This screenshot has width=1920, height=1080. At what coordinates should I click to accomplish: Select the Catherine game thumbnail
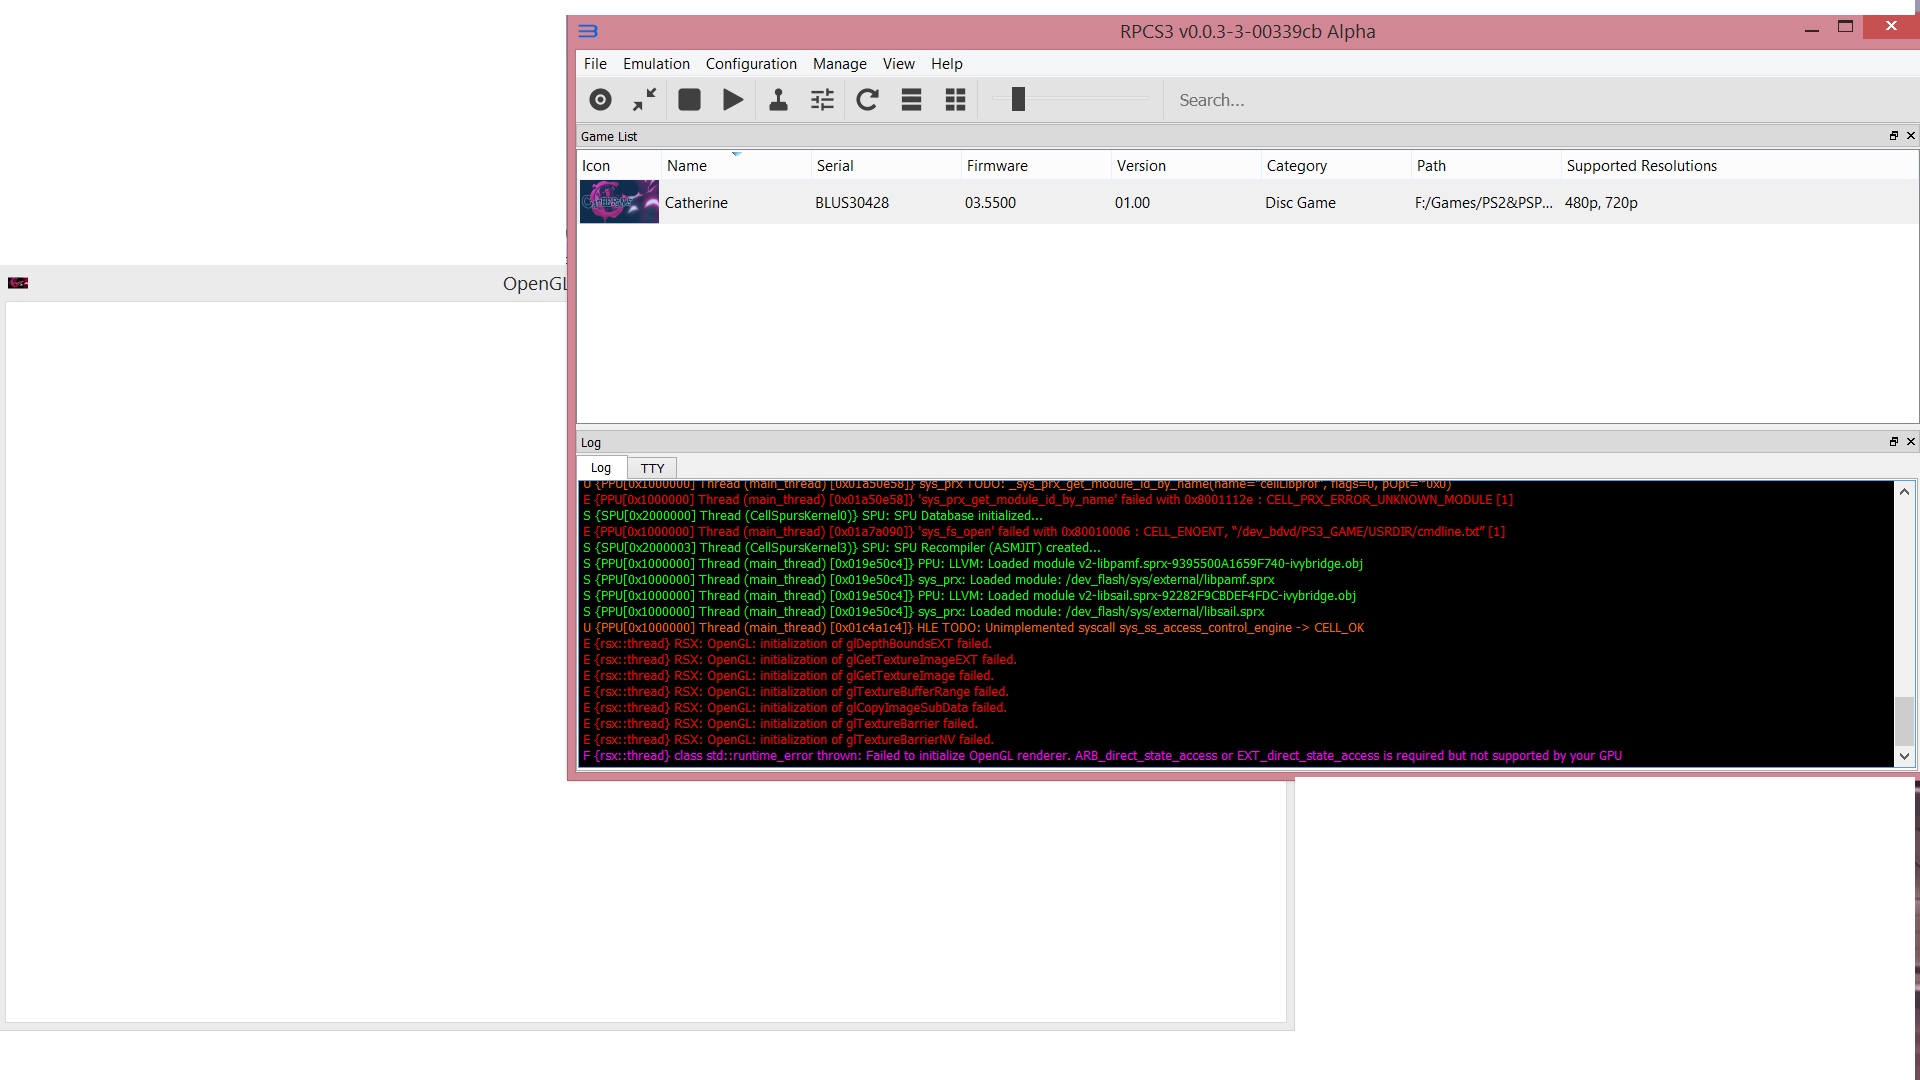pyautogui.click(x=619, y=202)
